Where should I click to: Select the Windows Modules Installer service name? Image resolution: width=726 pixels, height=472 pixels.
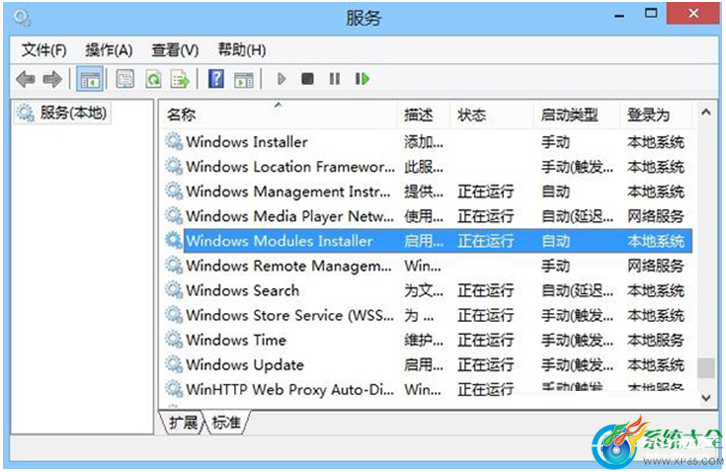(280, 241)
